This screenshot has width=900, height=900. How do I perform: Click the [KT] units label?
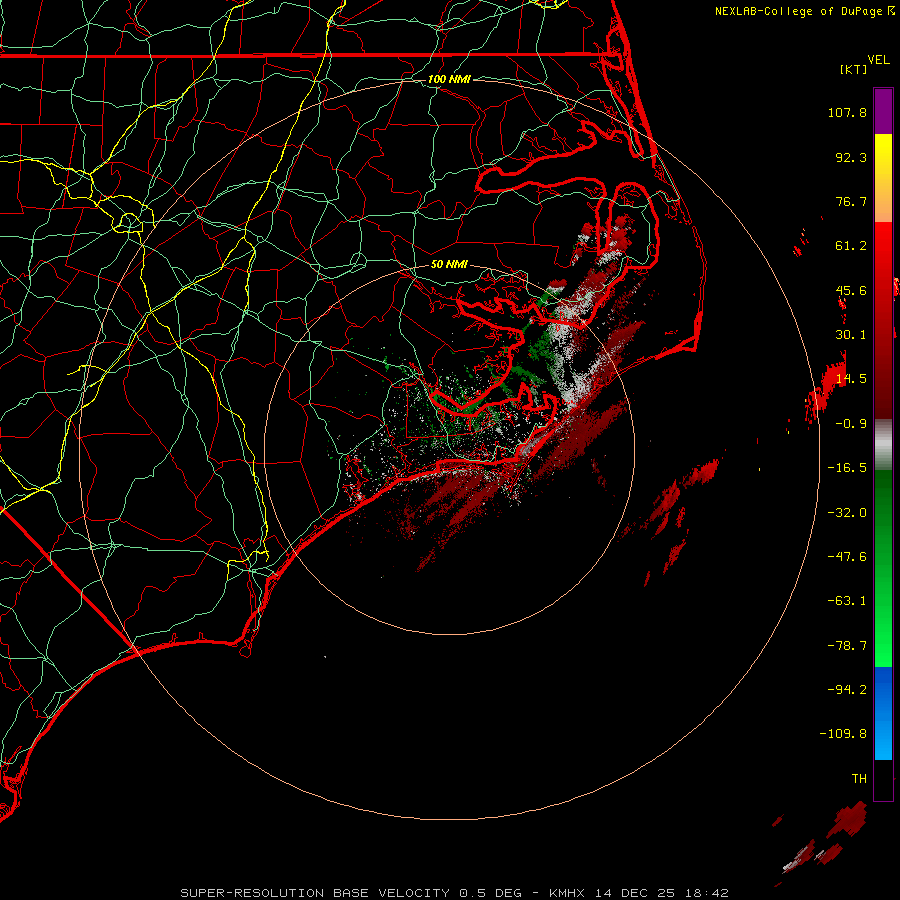point(854,69)
